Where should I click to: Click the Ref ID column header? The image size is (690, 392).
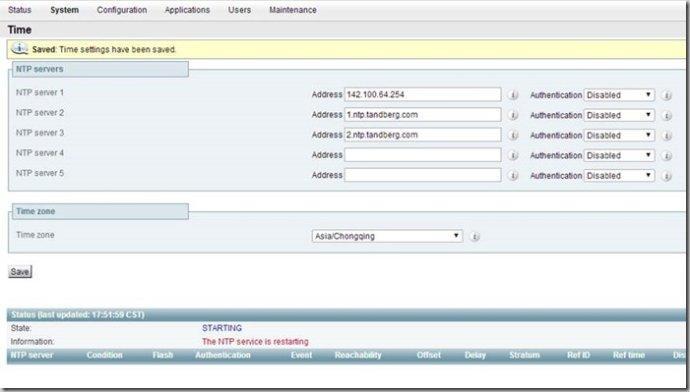(x=578, y=355)
